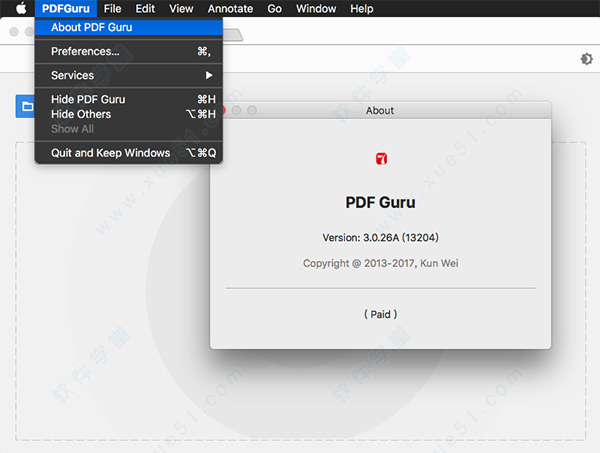Click the ( Paid ) license text
The image size is (600, 453).
click(380, 314)
